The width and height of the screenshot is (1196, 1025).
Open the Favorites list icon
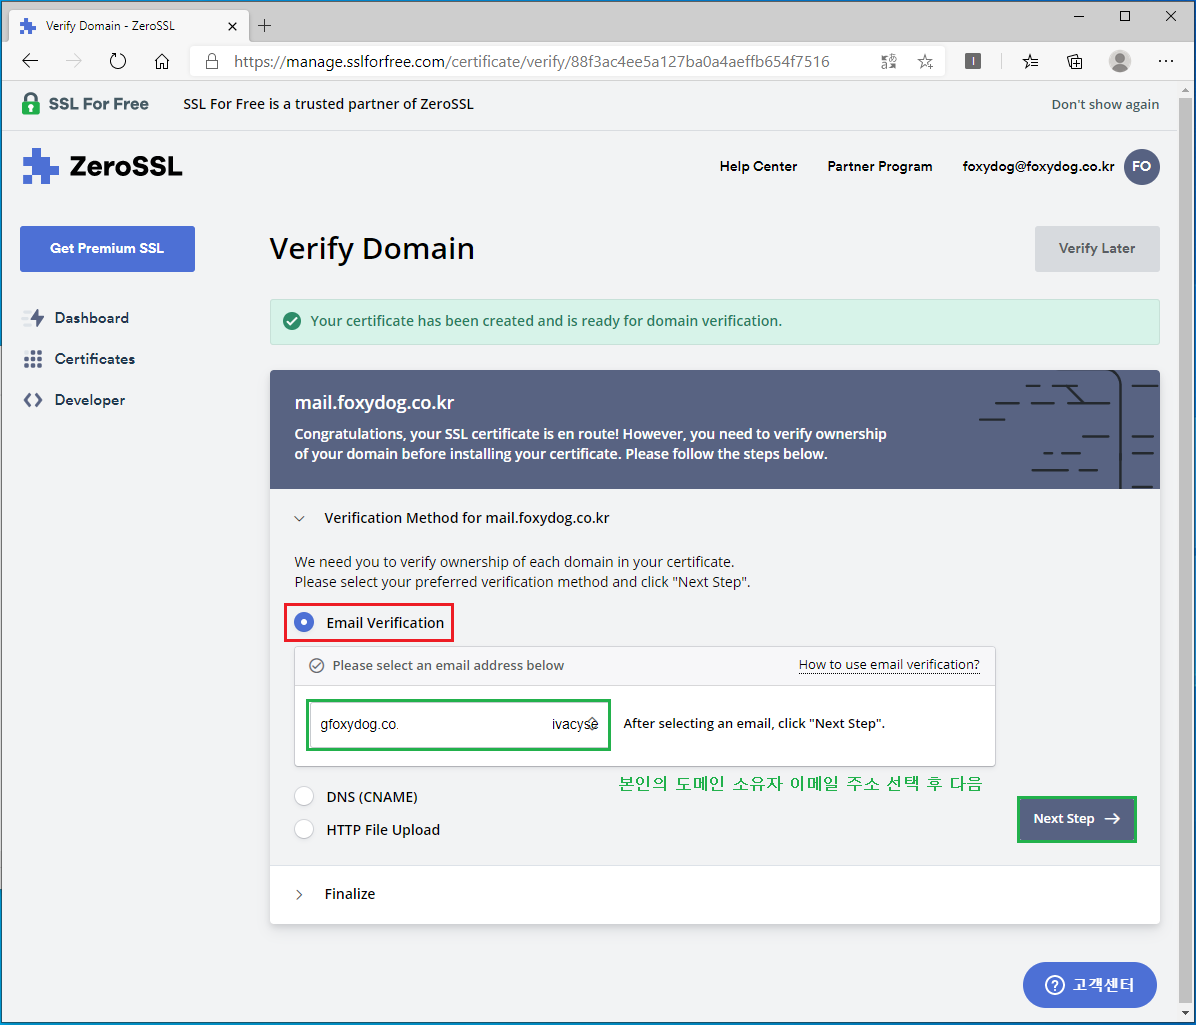(x=1030, y=62)
